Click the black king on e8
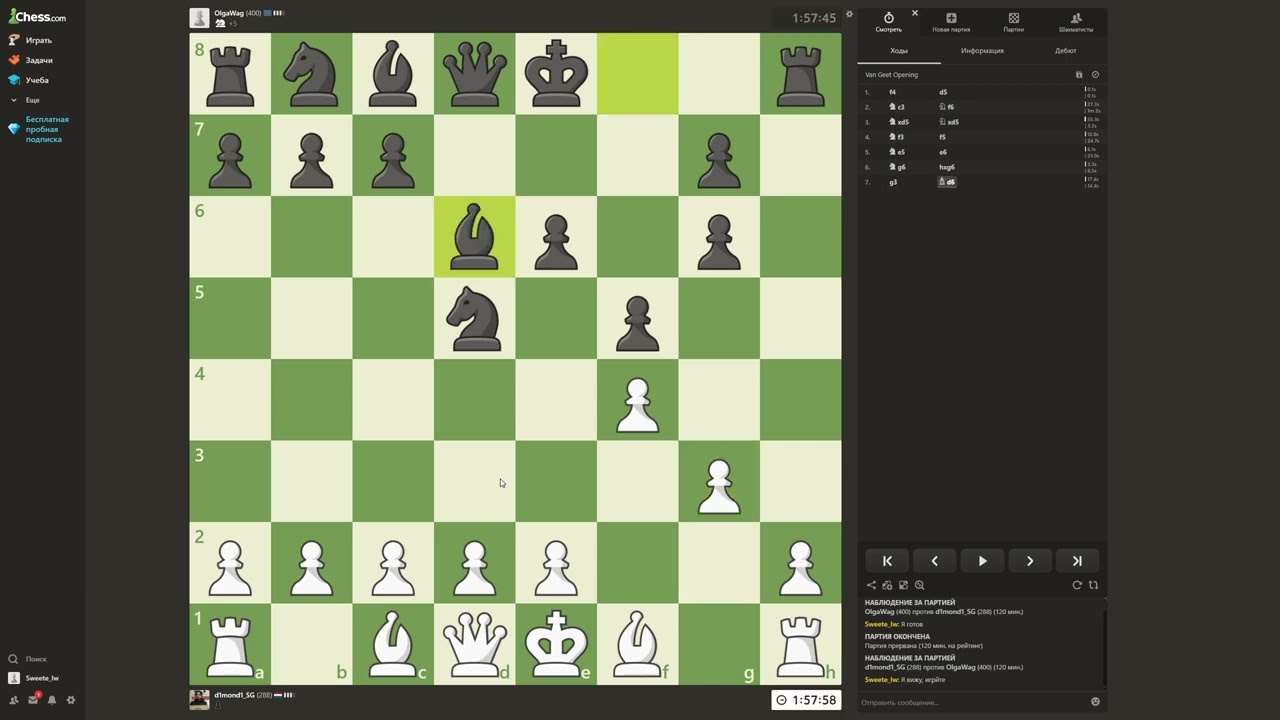This screenshot has width=1280, height=720. 556,74
